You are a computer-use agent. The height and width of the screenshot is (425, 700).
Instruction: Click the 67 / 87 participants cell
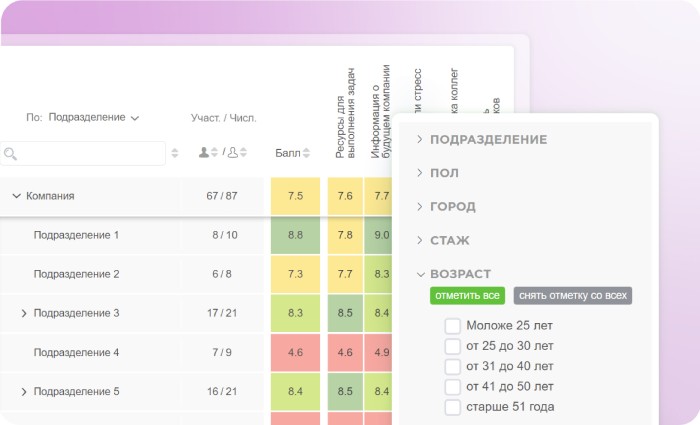coord(222,196)
